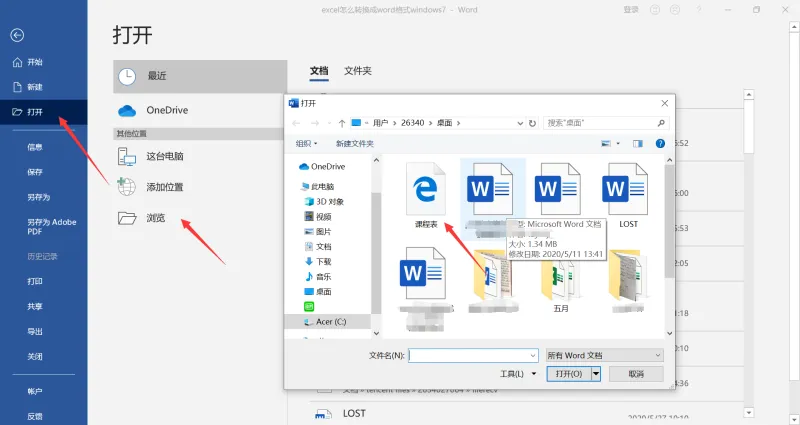Click the up-folder arrow in the dialog
The height and width of the screenshot is (425, 800).
pos(342,123)
